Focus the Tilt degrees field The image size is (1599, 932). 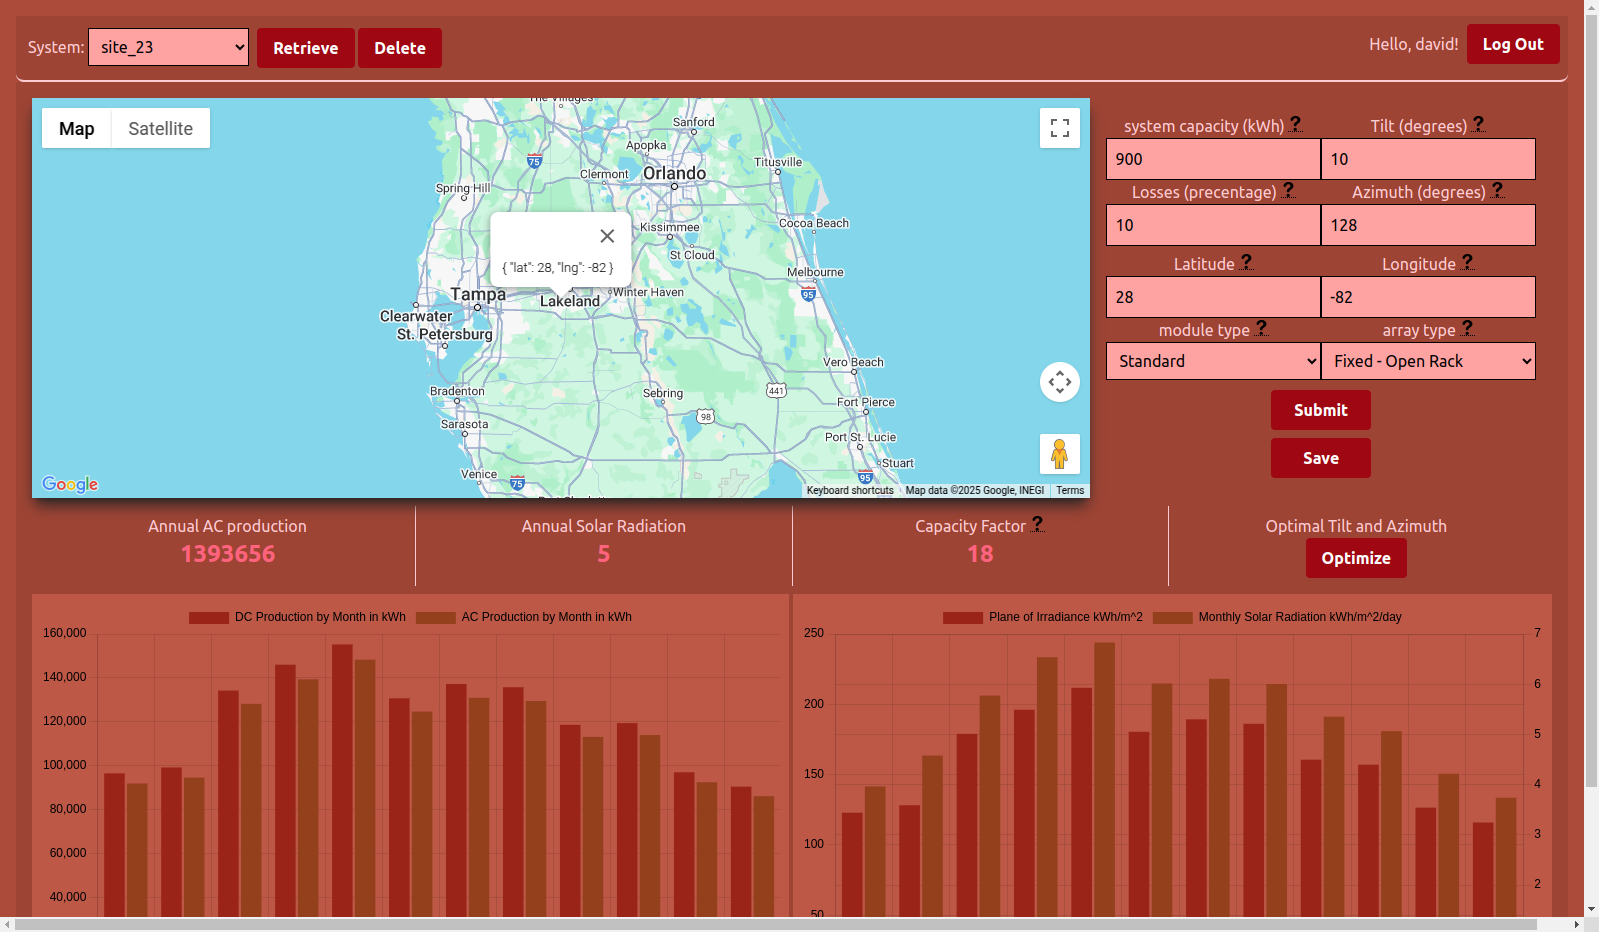pyautogui.click(x=1428, y=159)
